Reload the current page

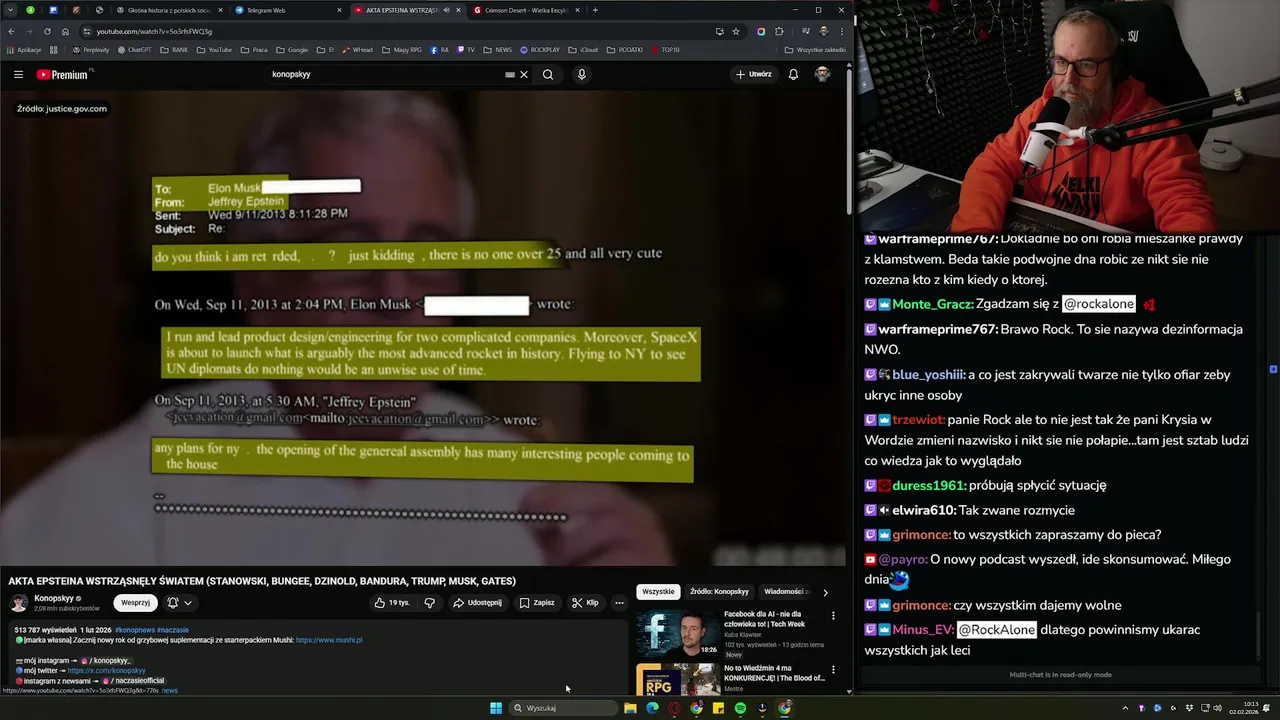coord(47,31)
